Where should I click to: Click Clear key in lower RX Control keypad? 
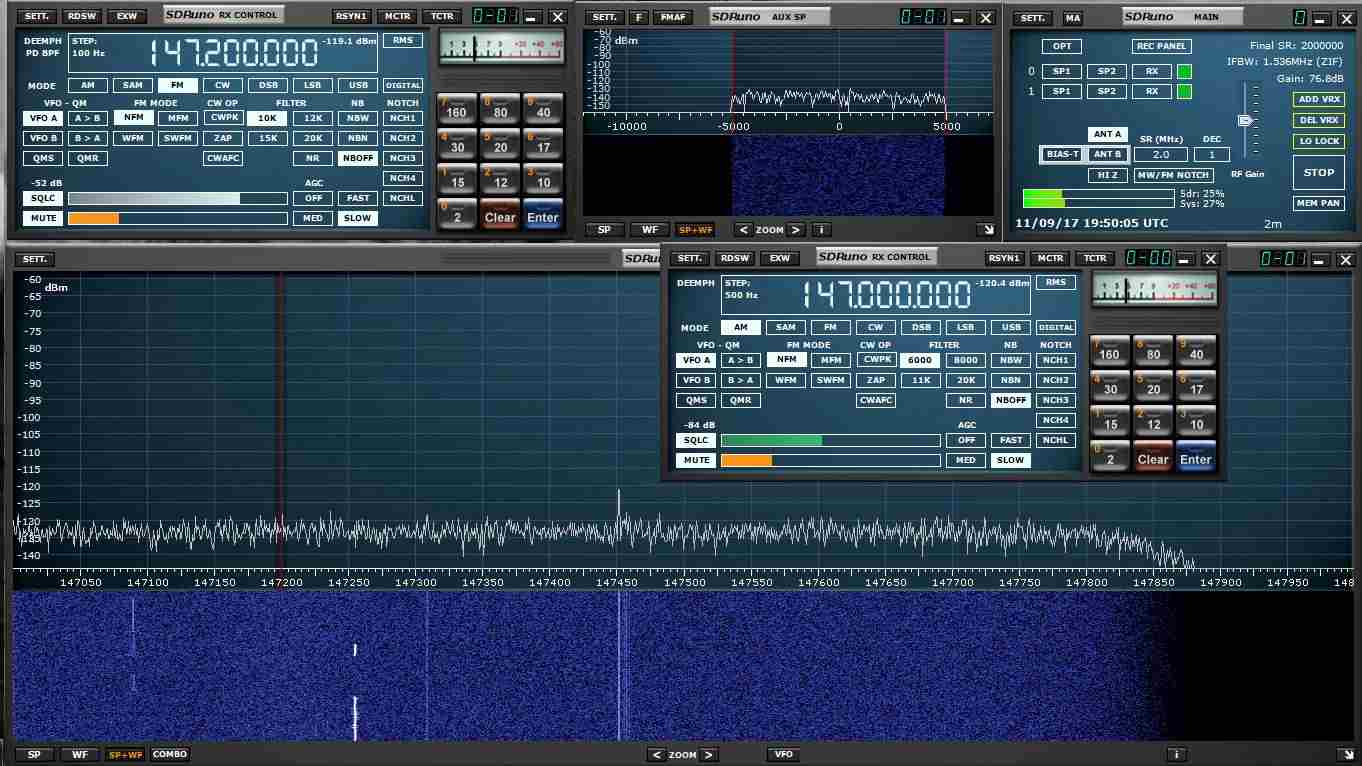coord(1153,456)
